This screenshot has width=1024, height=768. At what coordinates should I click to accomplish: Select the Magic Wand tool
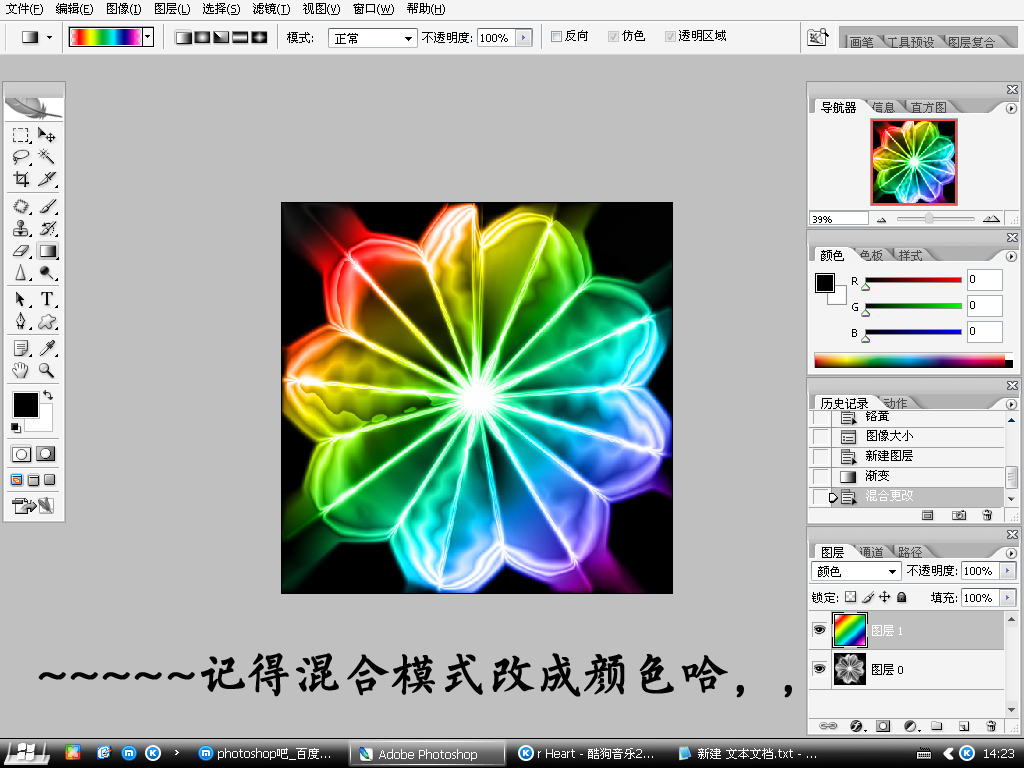pyautogui.click(x=47, y=157)
